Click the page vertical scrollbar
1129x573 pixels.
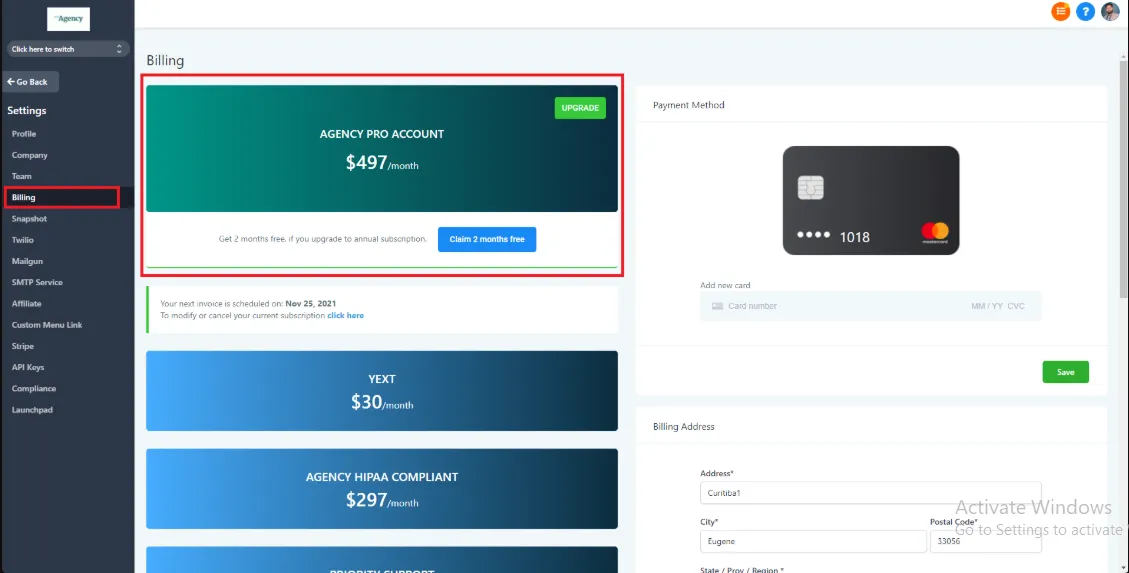[x=1124, y=179]
